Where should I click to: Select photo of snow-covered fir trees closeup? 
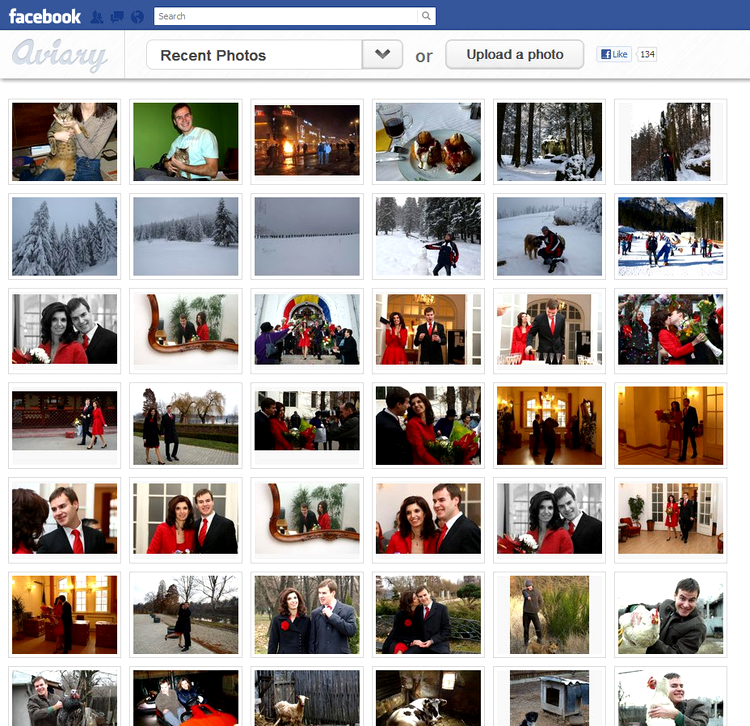pos(65,236)
